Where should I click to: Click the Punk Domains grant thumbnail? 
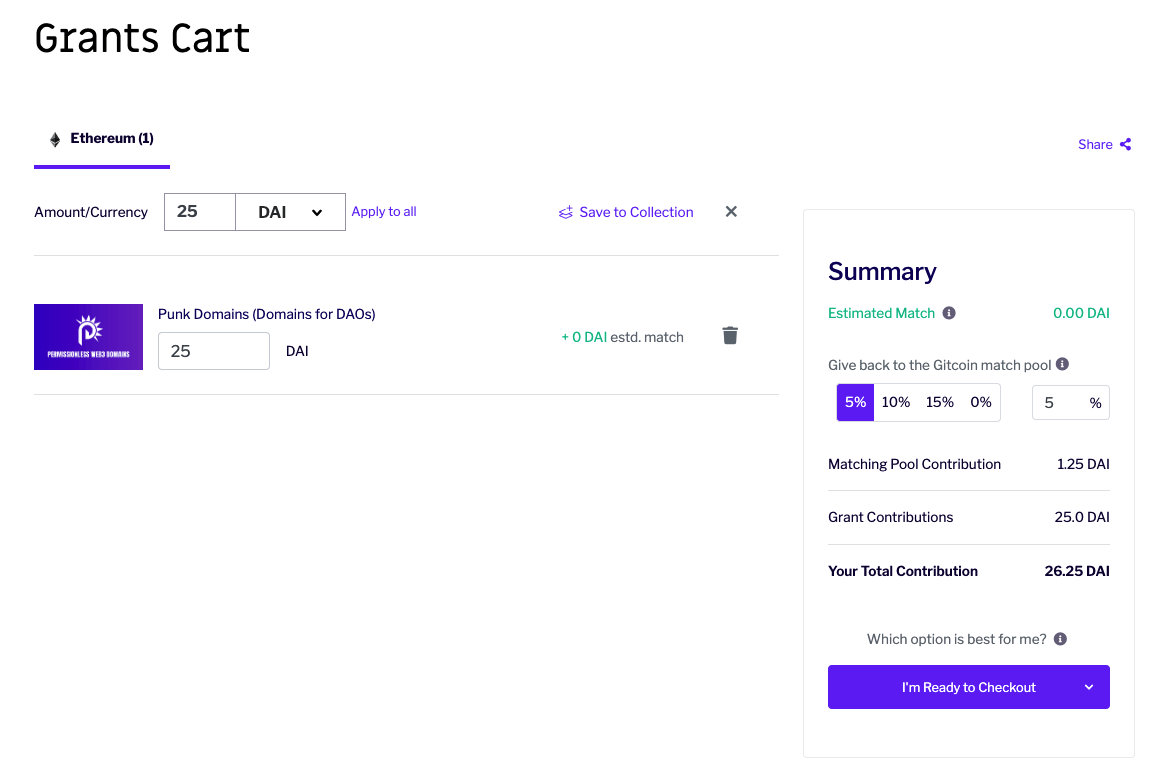pyautogui.click(x=88, y=337)
